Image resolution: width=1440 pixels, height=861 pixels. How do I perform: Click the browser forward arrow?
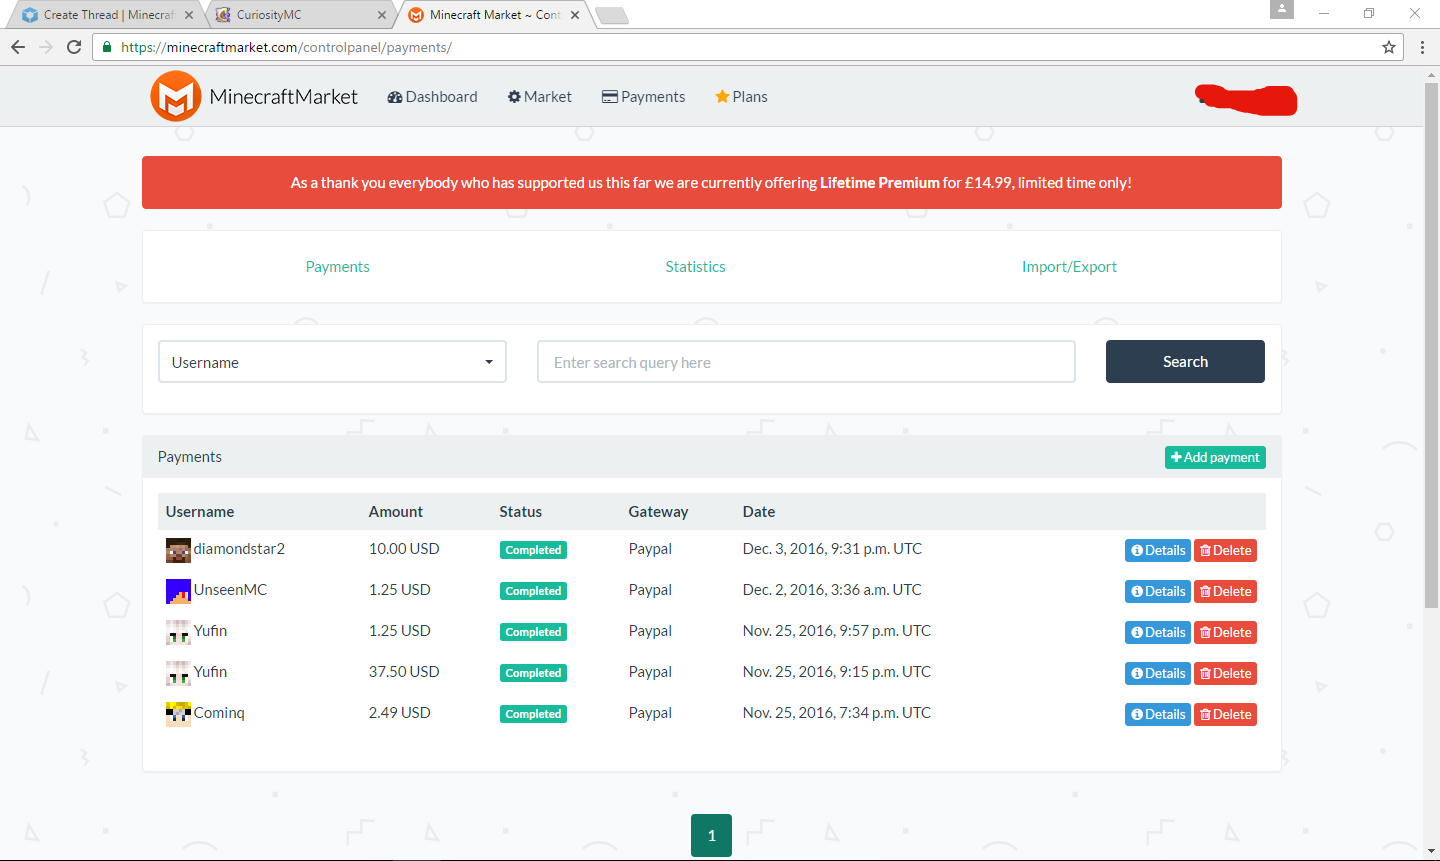pos(46,47)
